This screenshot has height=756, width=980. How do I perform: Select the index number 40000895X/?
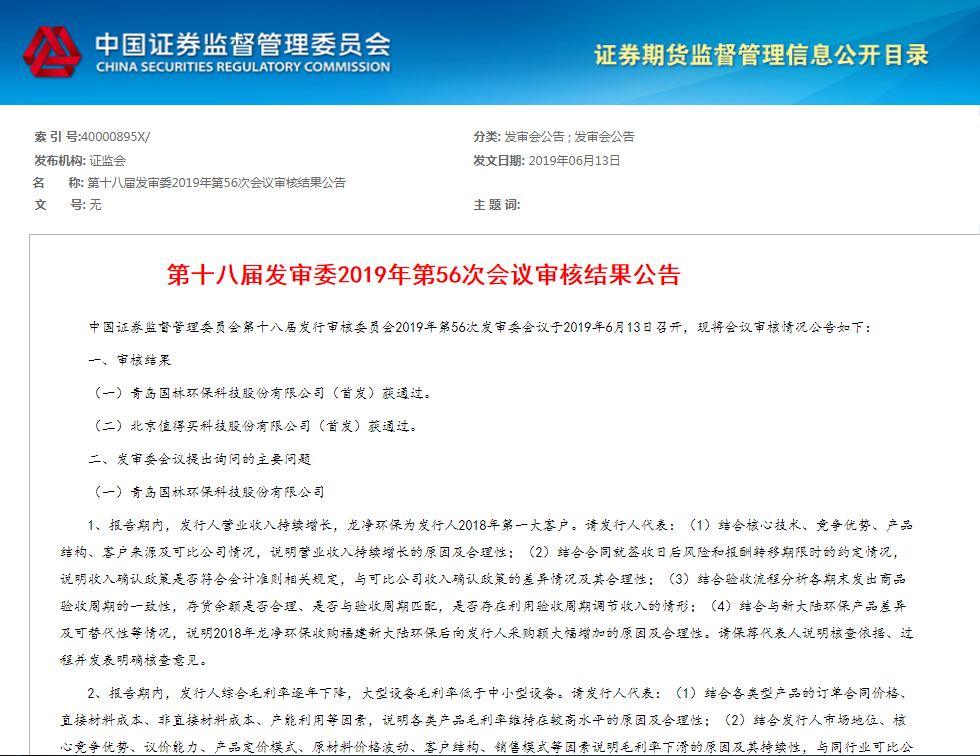pos(116,137)
